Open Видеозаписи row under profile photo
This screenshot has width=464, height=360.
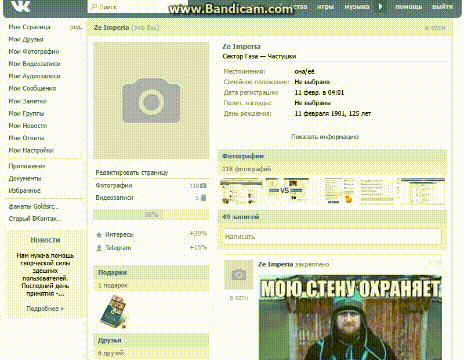(x=151, y=198)
